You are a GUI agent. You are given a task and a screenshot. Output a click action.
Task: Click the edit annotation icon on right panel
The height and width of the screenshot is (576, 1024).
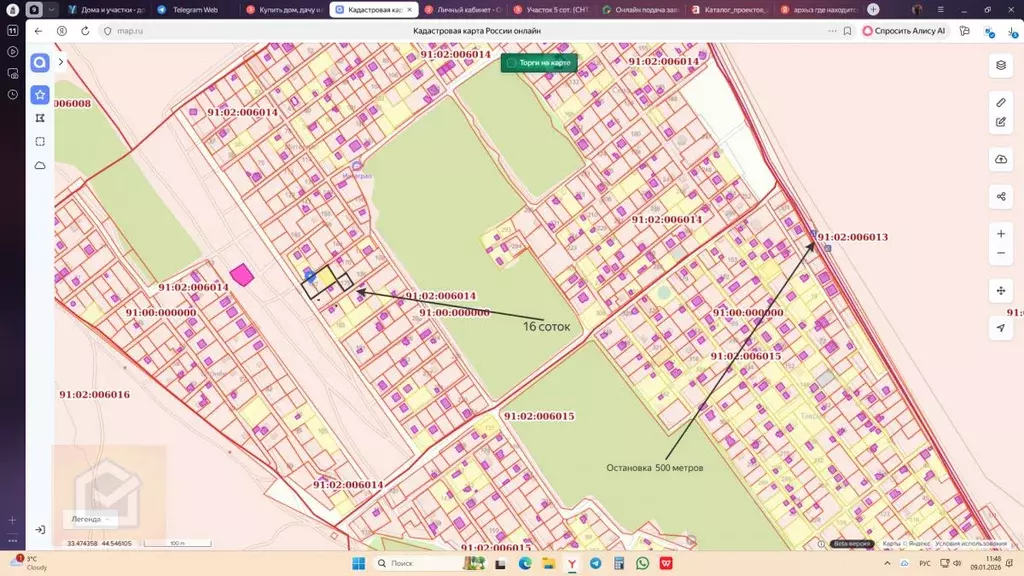pos(1000,122)
